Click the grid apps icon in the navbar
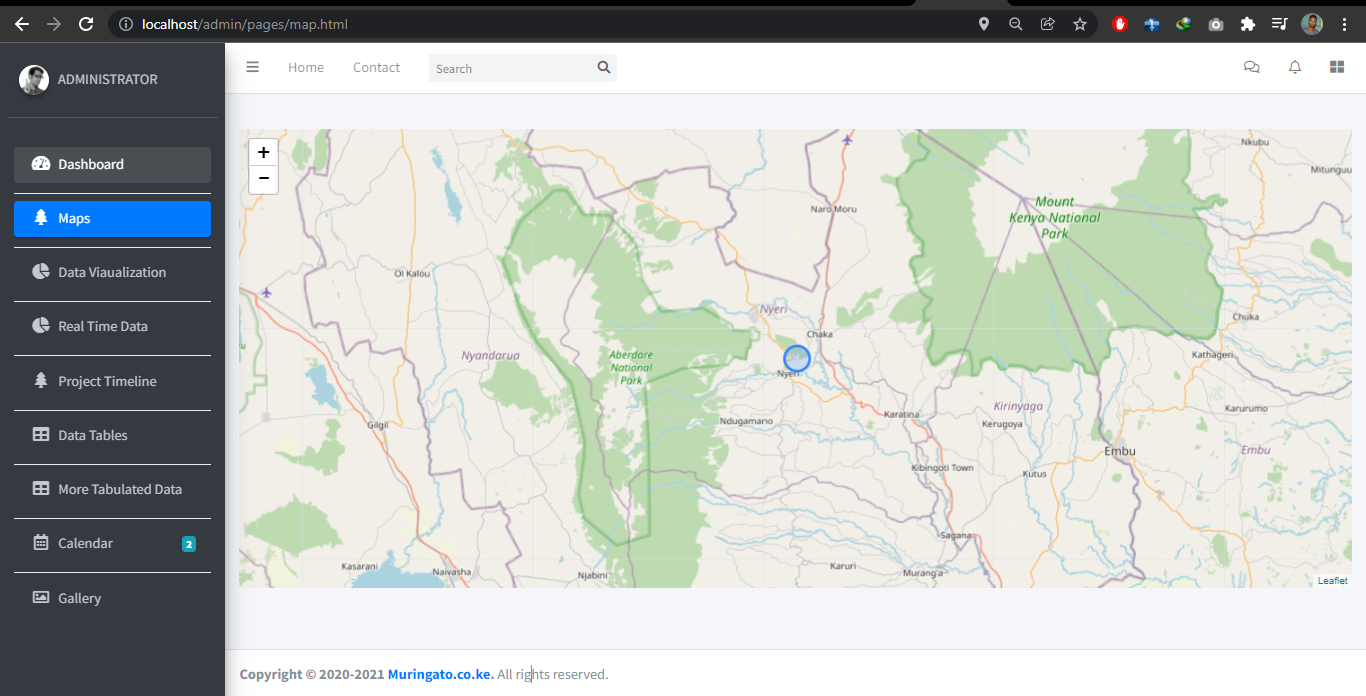 (1337, 67)
